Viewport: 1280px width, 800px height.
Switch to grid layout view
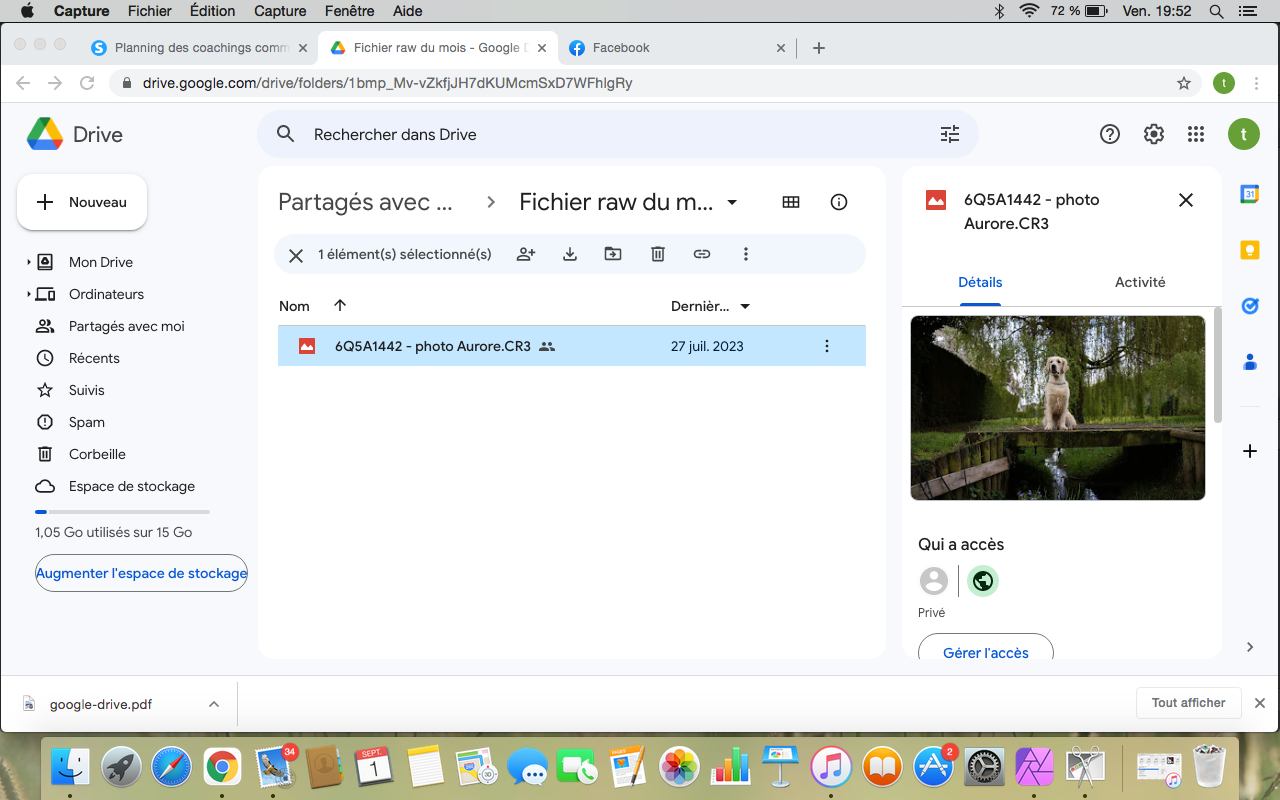tap(791, 202)
